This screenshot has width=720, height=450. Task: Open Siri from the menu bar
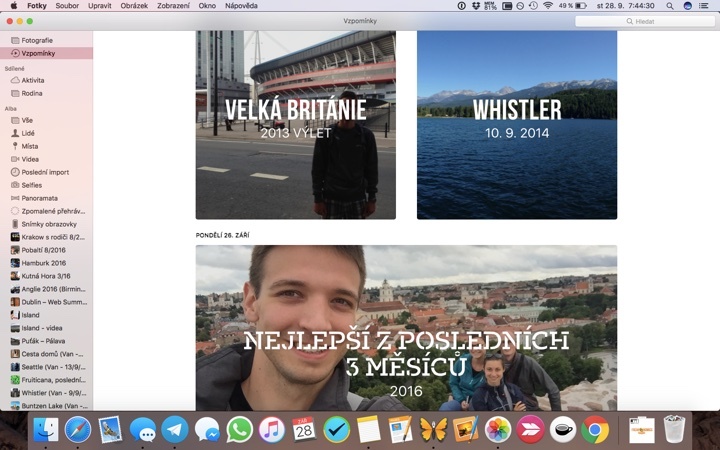click(x=687, y=6)
